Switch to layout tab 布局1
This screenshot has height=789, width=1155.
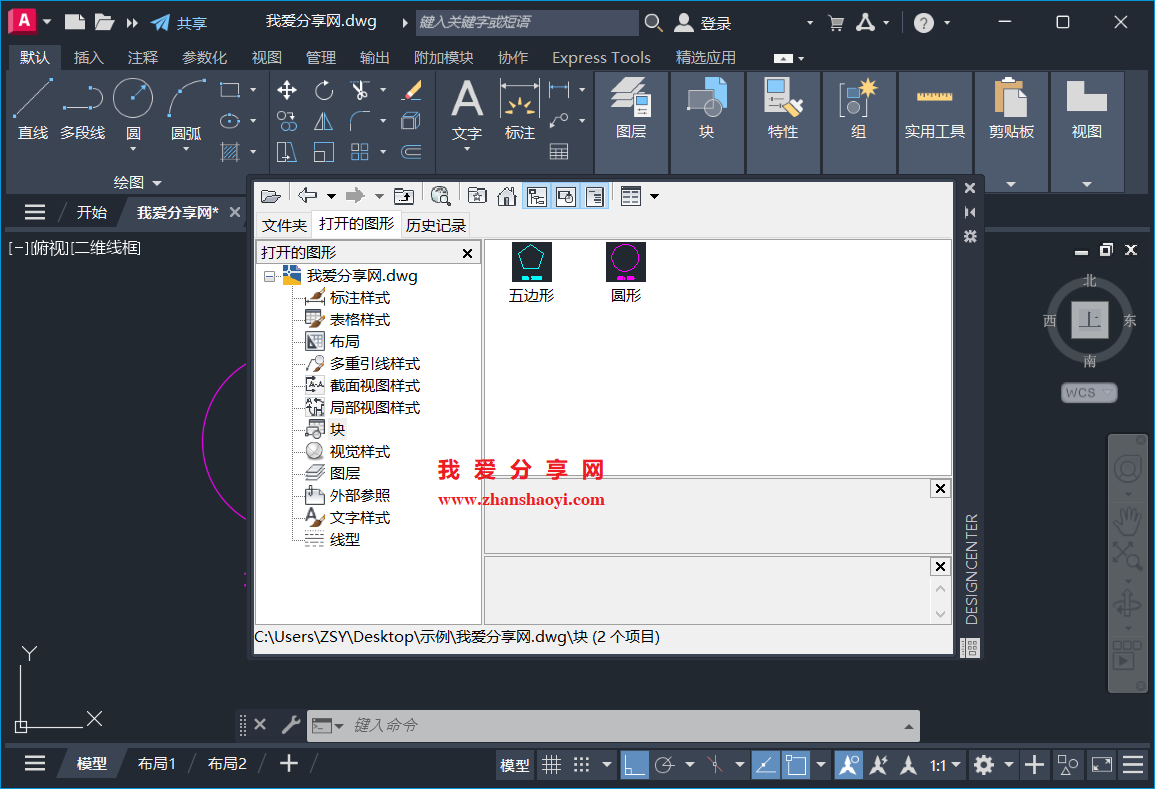click(157, 764)
